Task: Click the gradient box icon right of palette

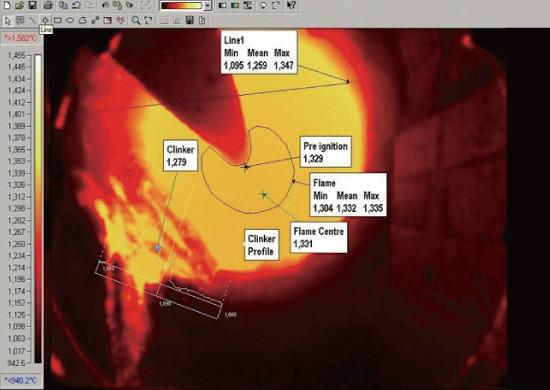Action: 222,5
